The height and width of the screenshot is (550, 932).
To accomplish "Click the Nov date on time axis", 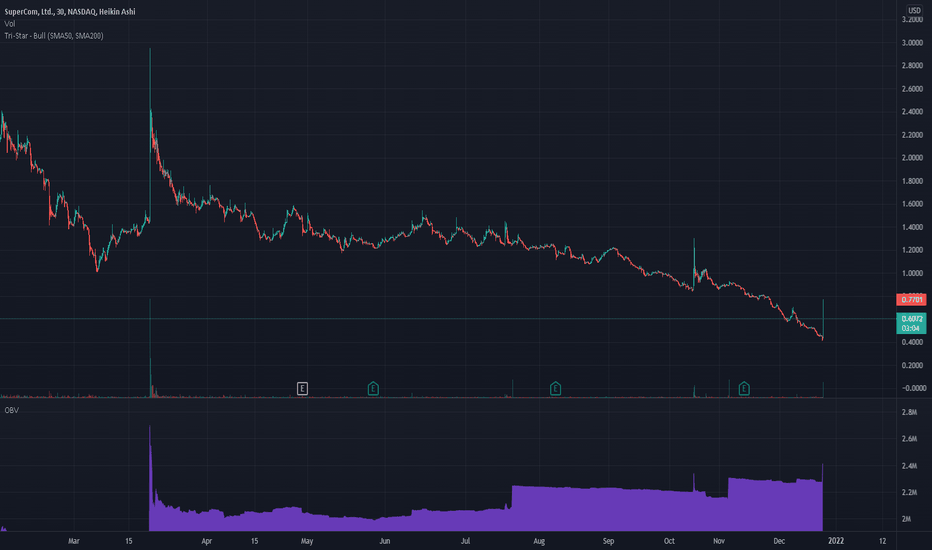I will click(x=719, y=541).
